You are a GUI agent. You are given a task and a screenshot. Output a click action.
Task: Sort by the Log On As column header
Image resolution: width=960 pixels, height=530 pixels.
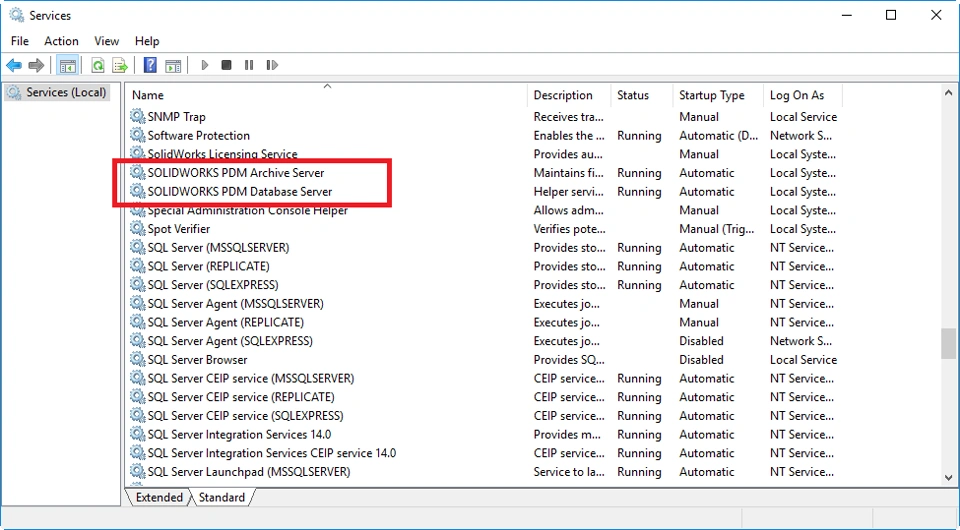pos(803,95)
